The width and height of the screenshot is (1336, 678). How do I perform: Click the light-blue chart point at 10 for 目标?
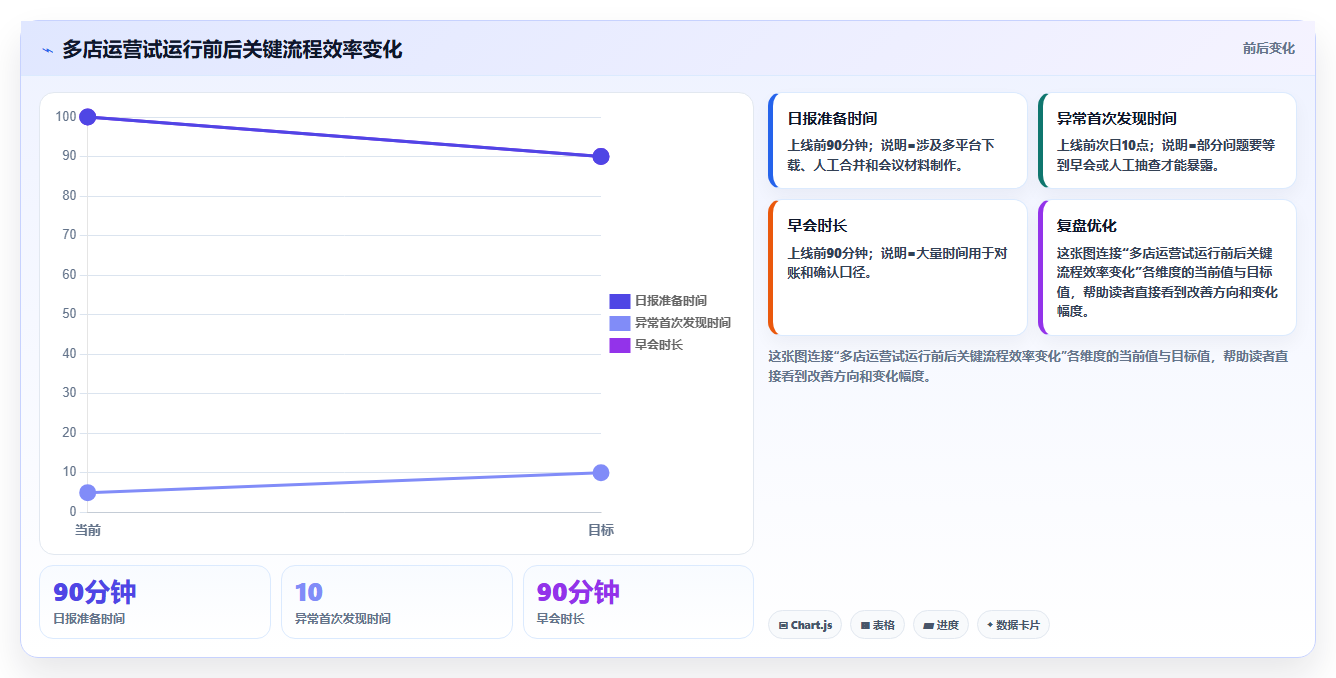click(x=601, y=472)
